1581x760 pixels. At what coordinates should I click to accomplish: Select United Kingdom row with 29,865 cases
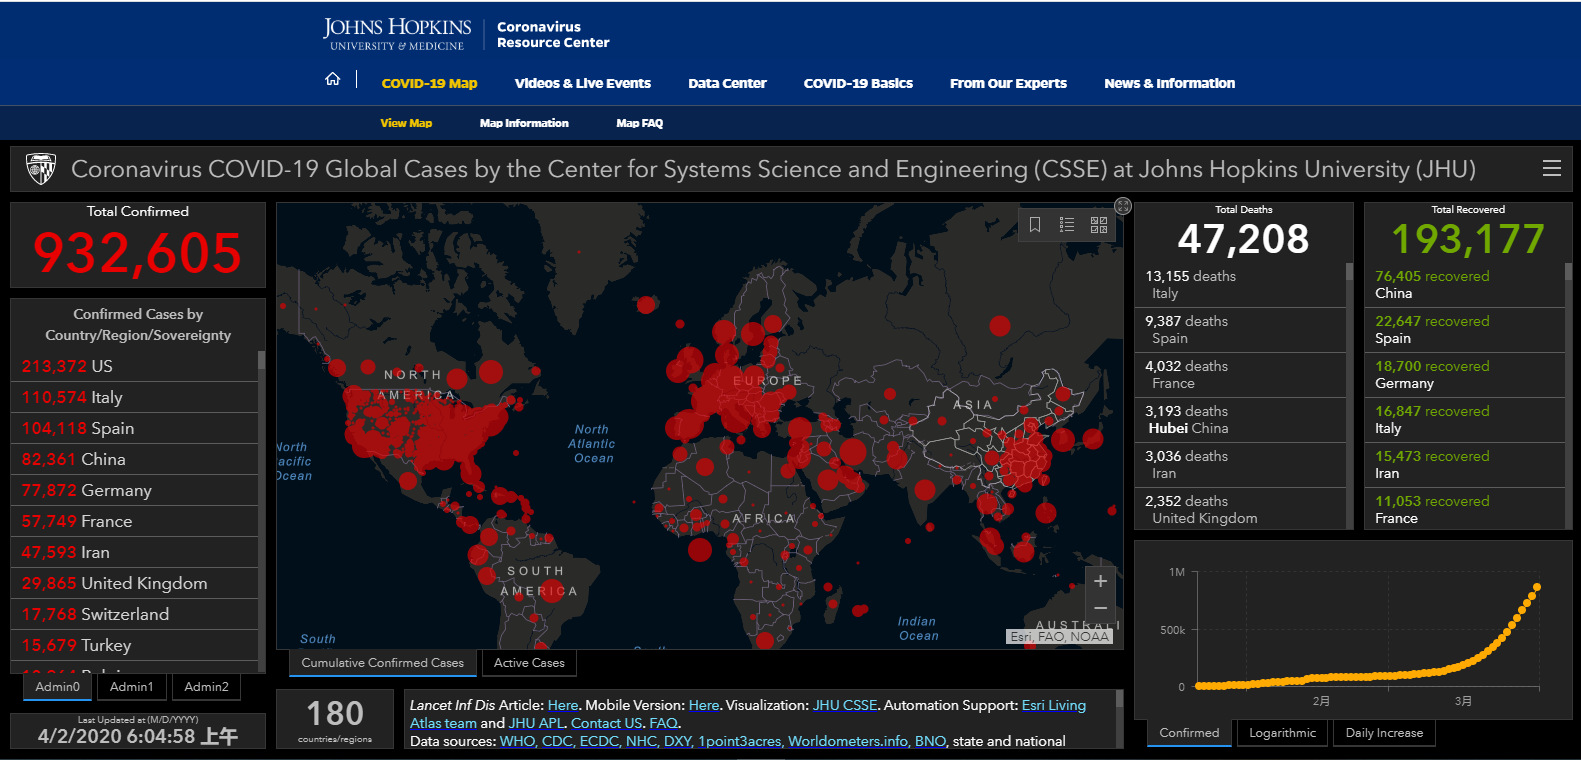coord(134,583)
